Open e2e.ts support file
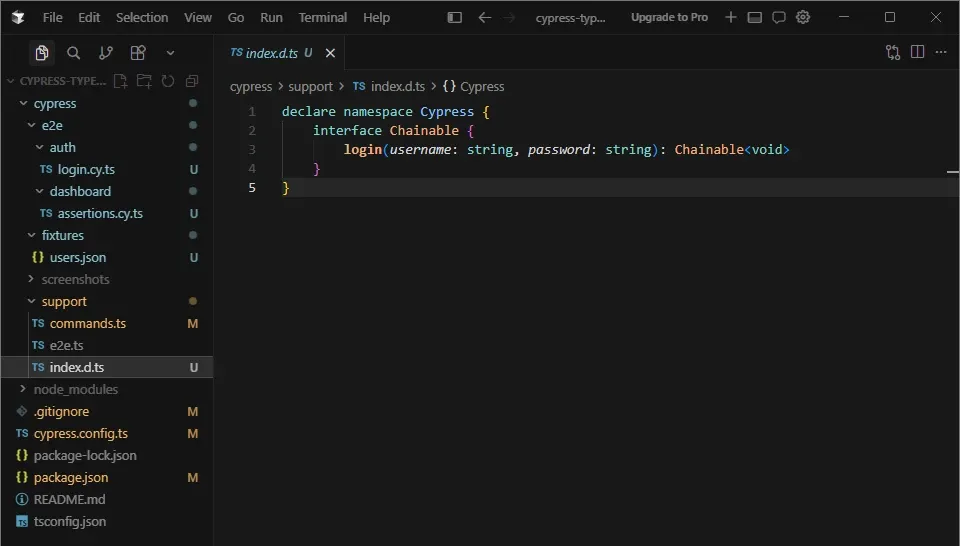The height and width of the screenshot is (546, 960). [x=107, y=345]
